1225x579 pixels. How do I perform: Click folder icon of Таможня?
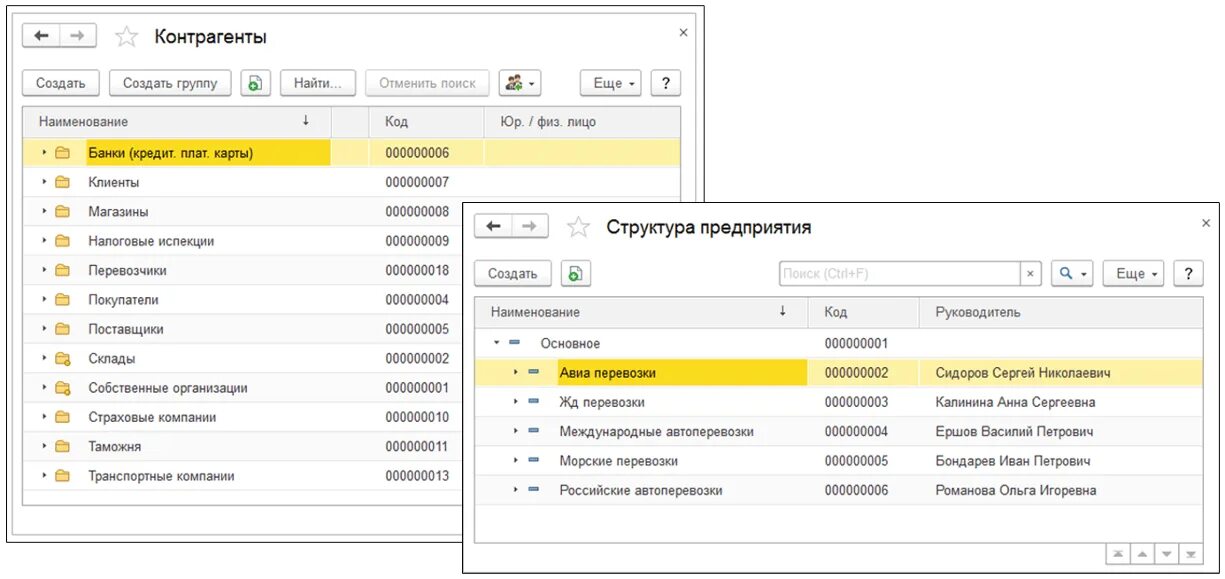coord(63,446)
